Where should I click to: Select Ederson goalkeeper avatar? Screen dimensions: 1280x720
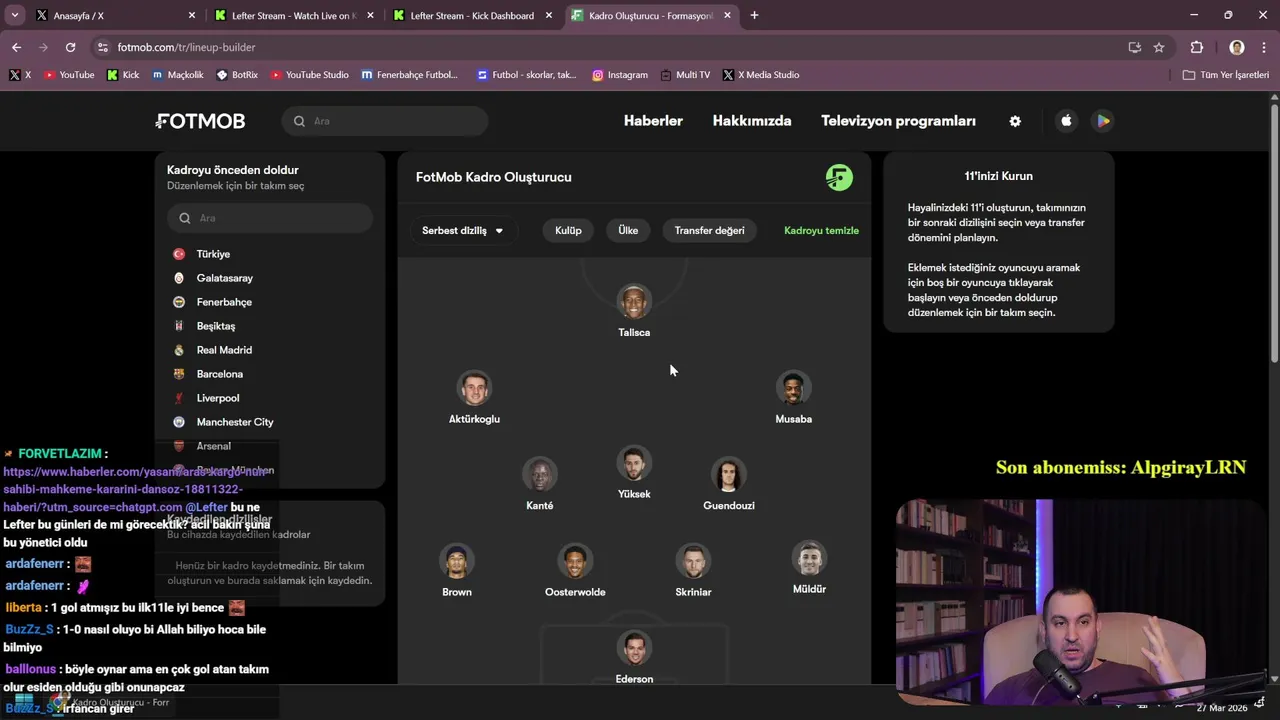634,648
